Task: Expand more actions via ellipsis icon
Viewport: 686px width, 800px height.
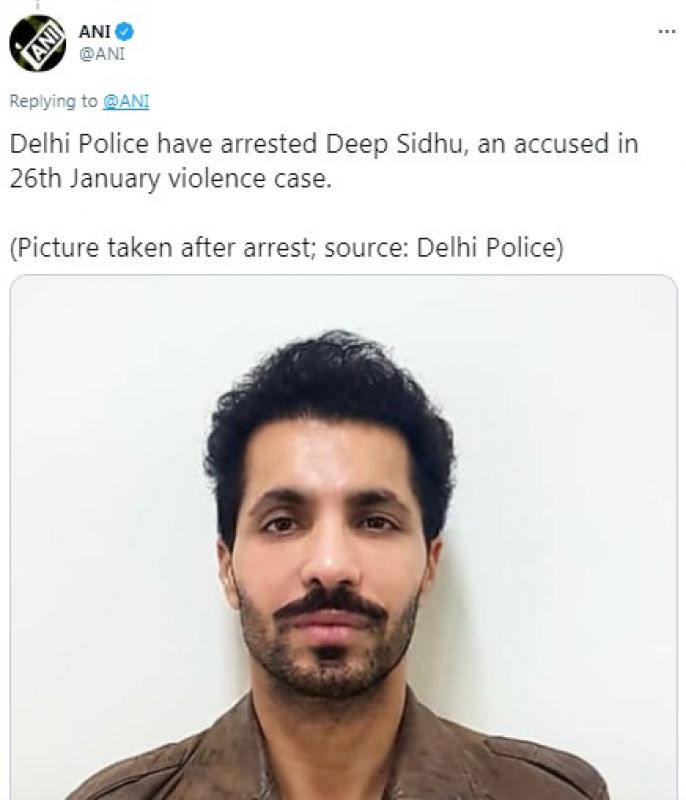Action: click(665, 32)
